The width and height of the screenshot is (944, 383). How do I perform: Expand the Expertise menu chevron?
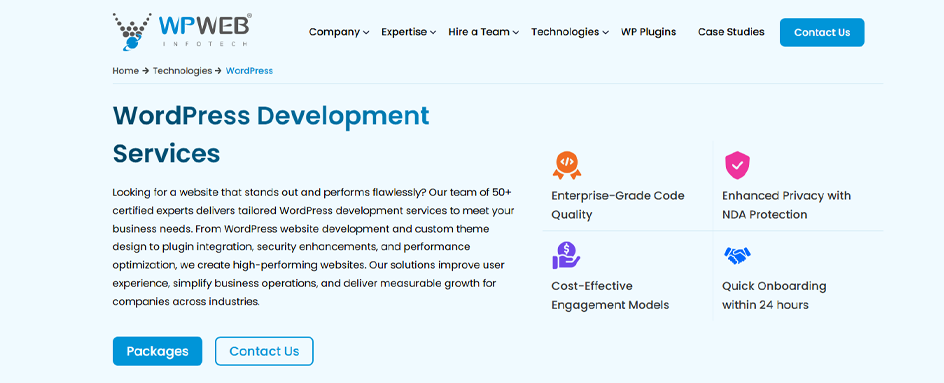433,33
